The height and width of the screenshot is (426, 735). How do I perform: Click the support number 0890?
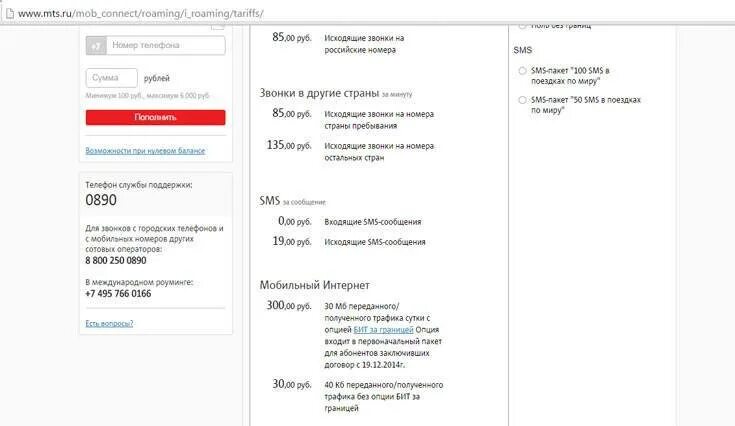tap(101, 200)
